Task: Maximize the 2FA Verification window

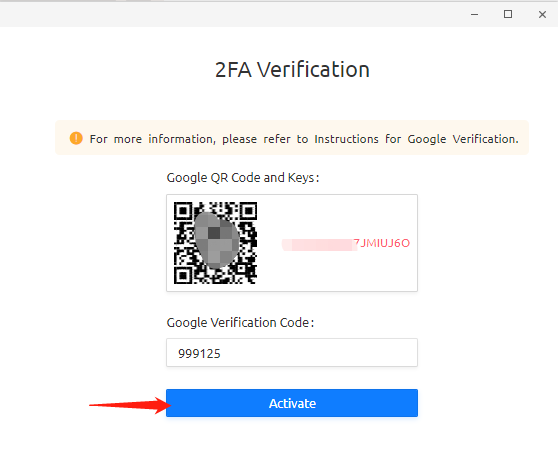Action: [508, 14]
